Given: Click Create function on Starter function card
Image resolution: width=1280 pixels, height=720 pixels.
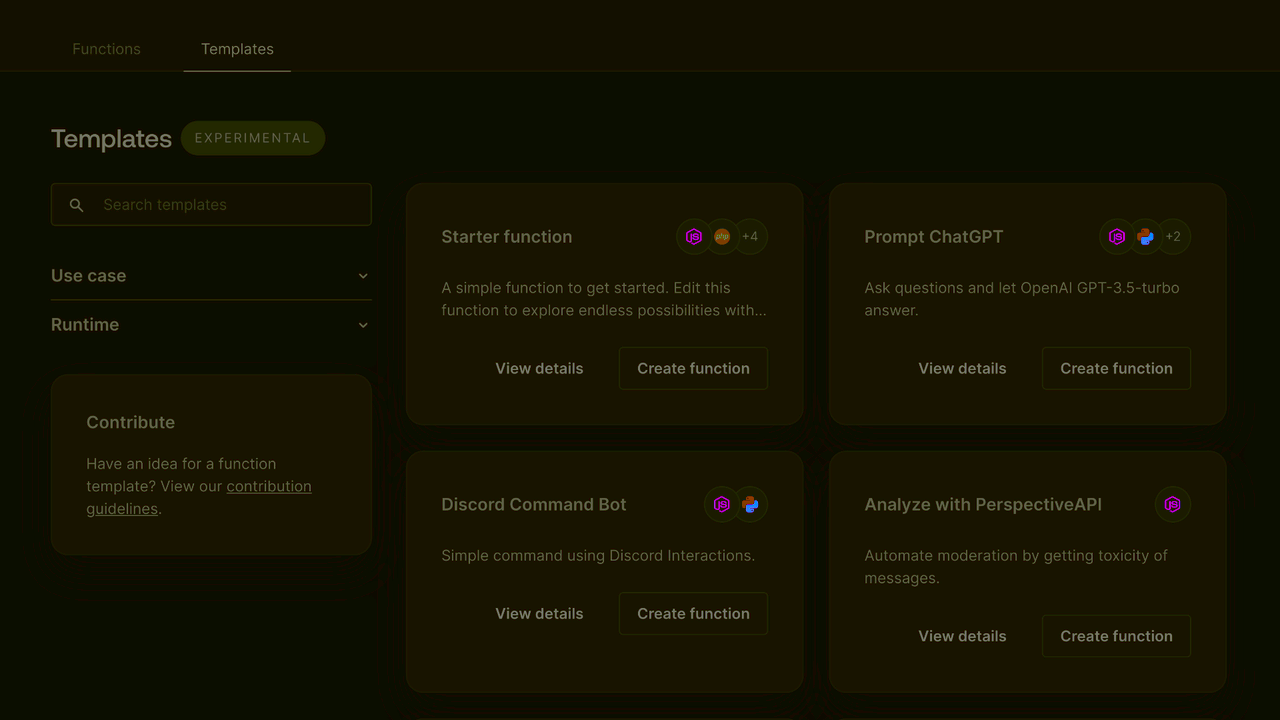Looking at the screenshot, I should tap(692, 368).
